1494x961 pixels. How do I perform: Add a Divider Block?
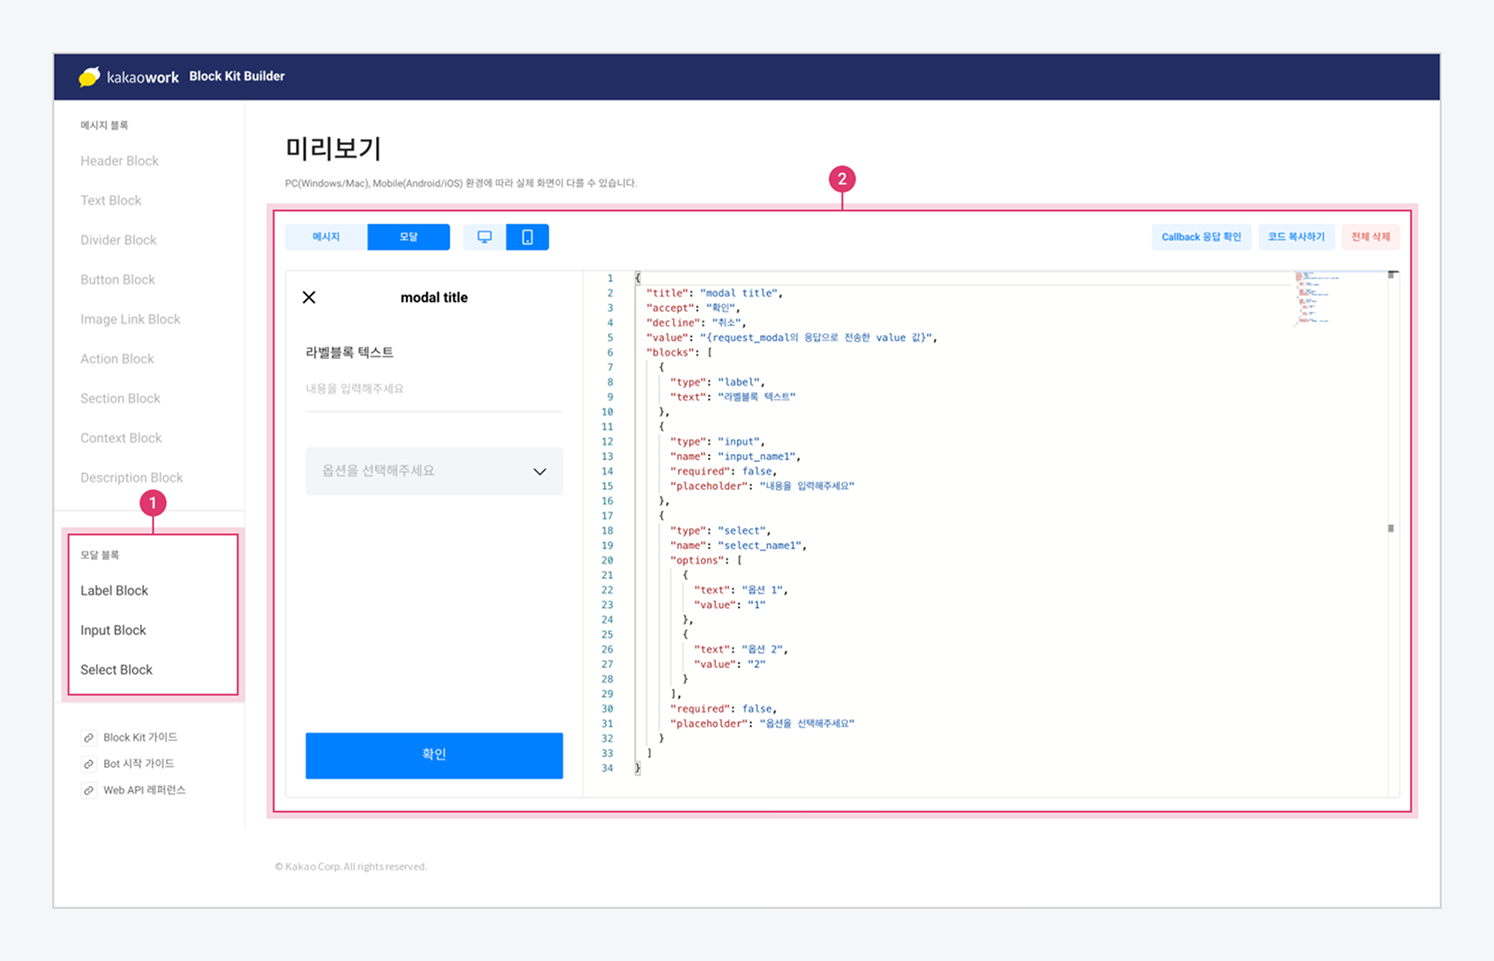pos(118,240)
